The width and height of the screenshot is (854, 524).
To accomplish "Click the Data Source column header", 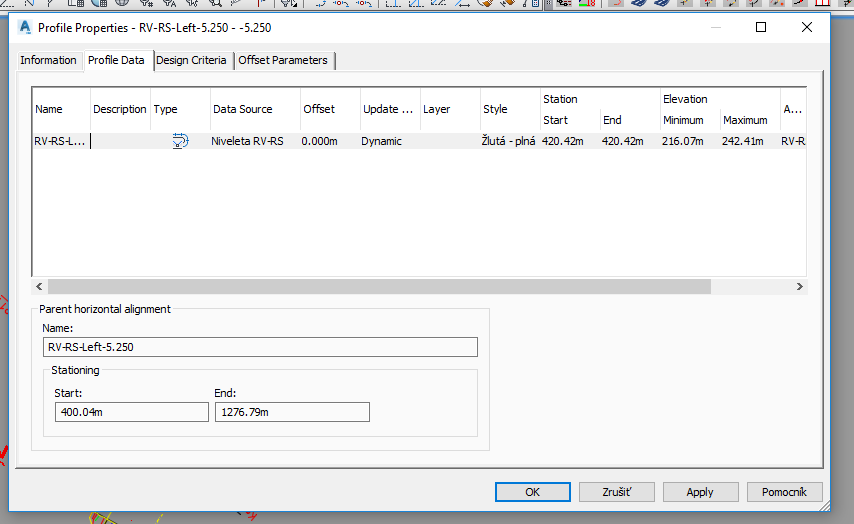I will (255, 109).
